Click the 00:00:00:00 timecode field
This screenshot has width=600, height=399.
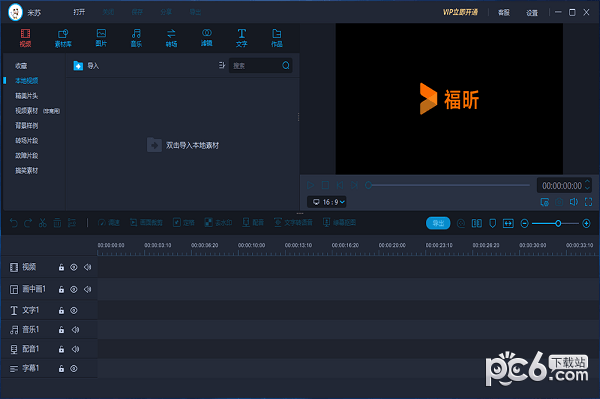click(x=561, y=186)
